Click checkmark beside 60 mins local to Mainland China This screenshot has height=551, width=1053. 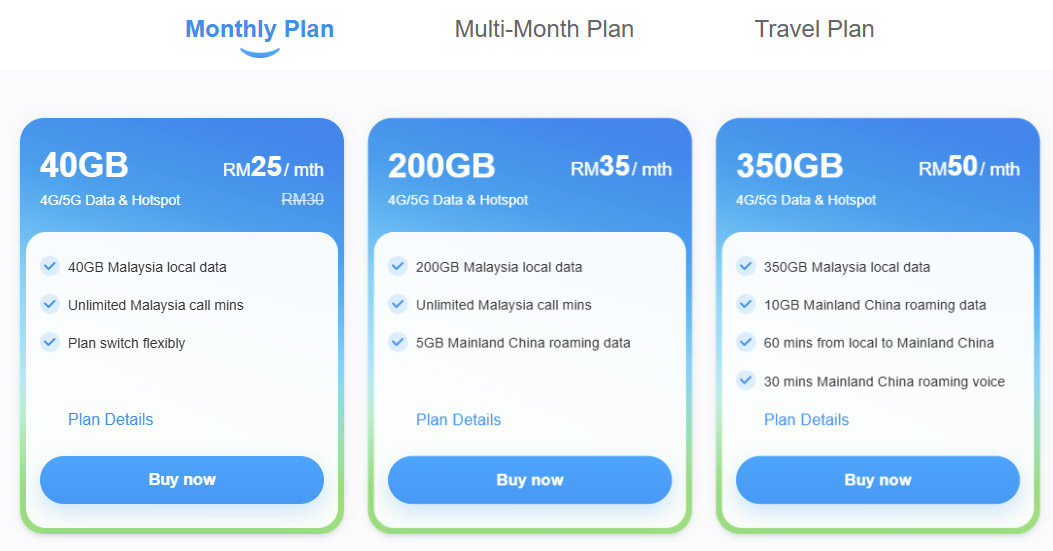point(745,342)
